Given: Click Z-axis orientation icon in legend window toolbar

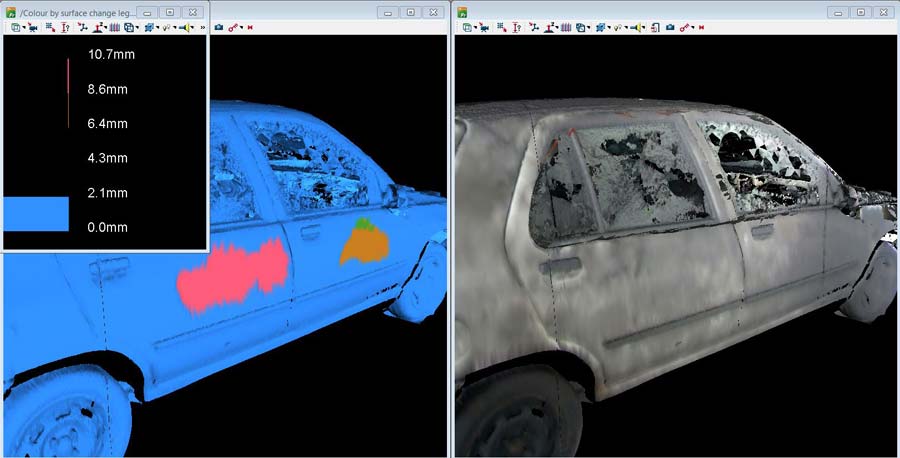Looking at the screenshot, I should [x=99, y=28].
